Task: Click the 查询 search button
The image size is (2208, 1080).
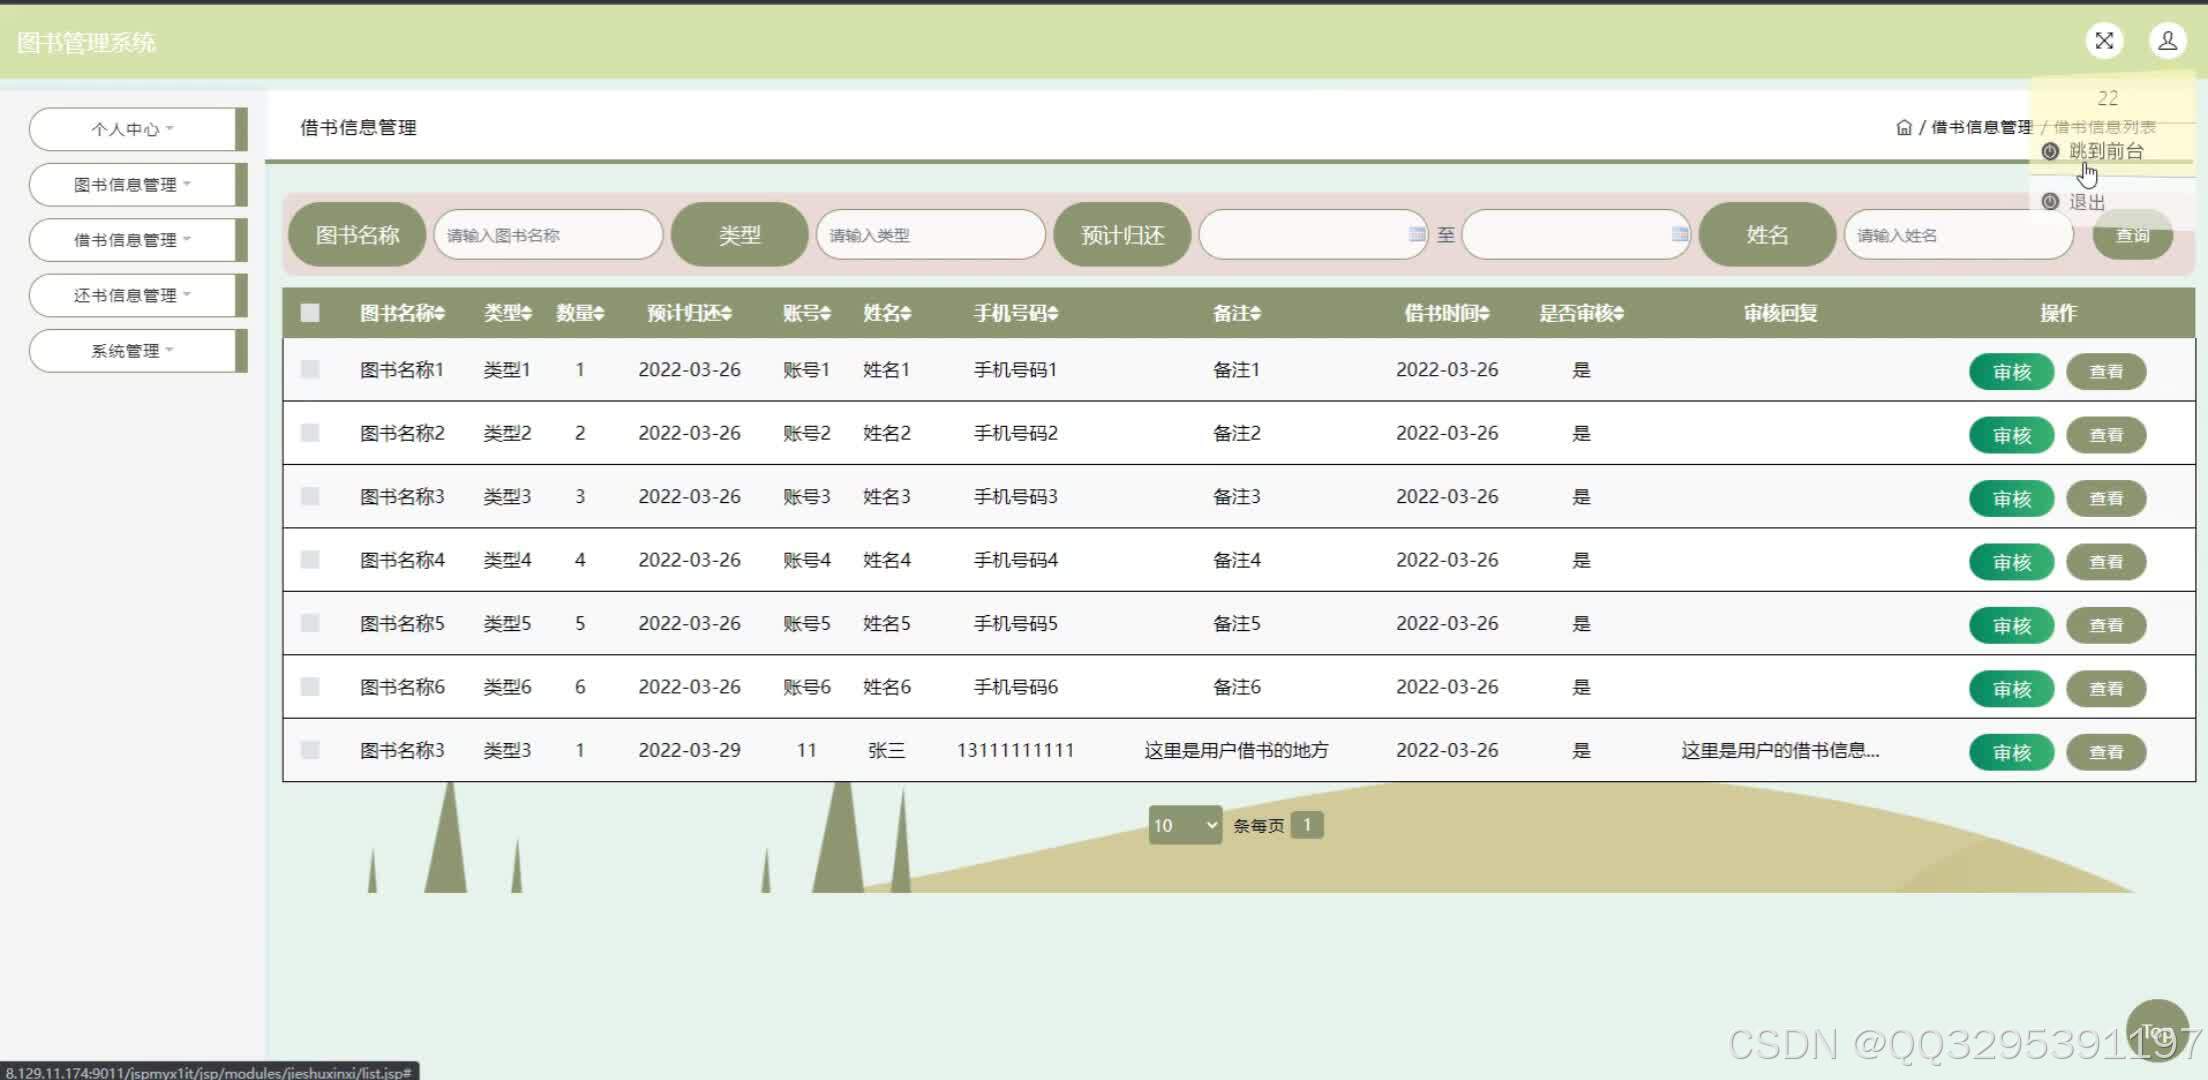Action: (2133, 235)
